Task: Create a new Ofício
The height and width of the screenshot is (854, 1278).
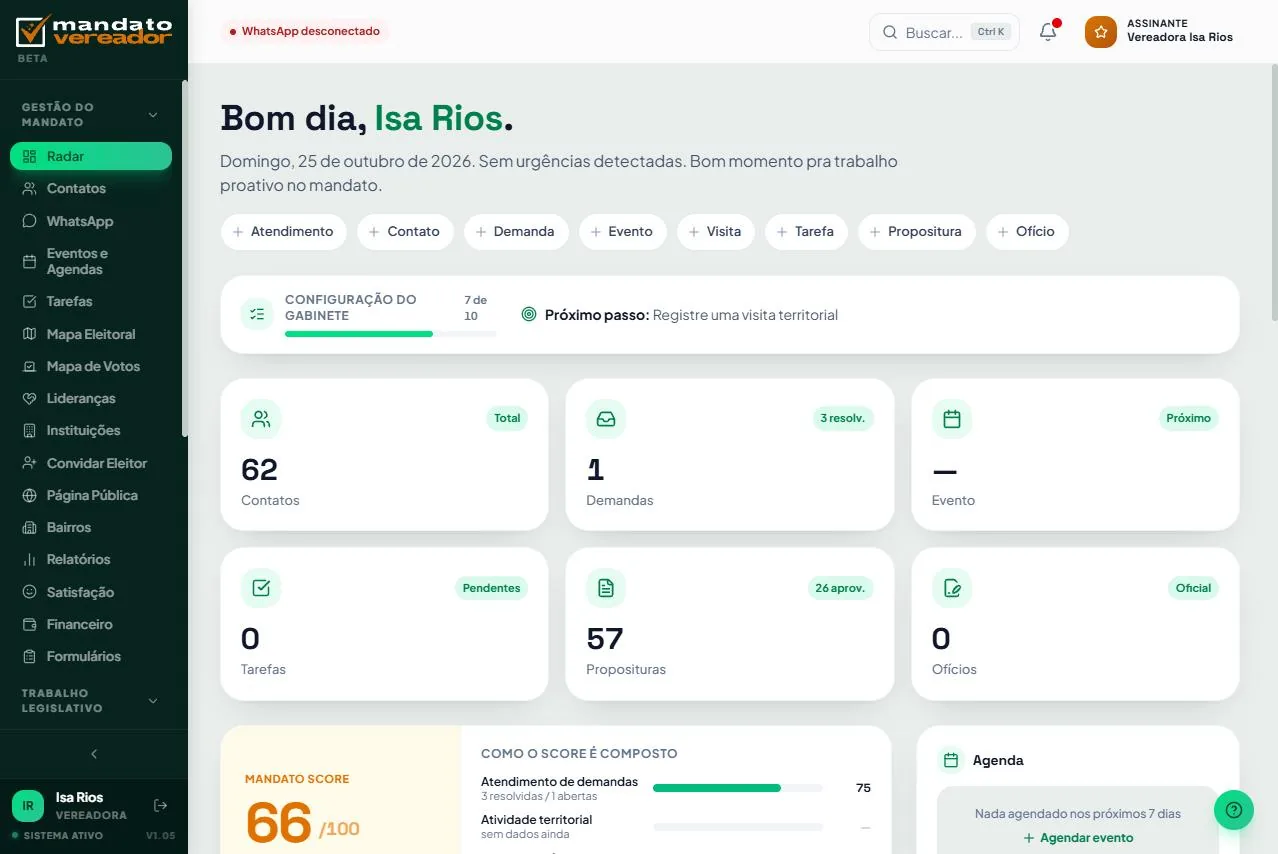Action: (1027, 231)
